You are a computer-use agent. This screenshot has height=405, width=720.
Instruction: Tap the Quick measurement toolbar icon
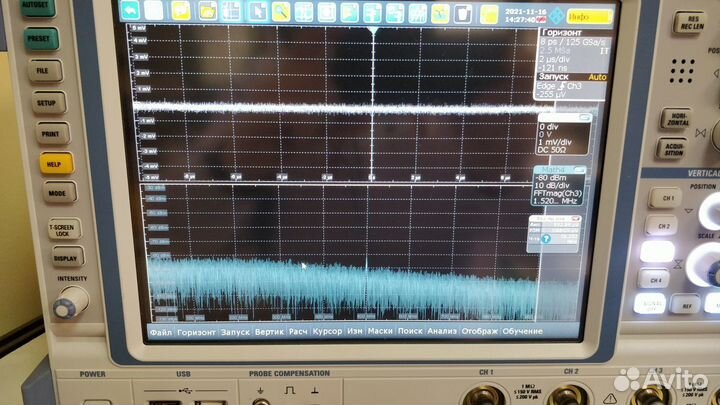point(395,13)
